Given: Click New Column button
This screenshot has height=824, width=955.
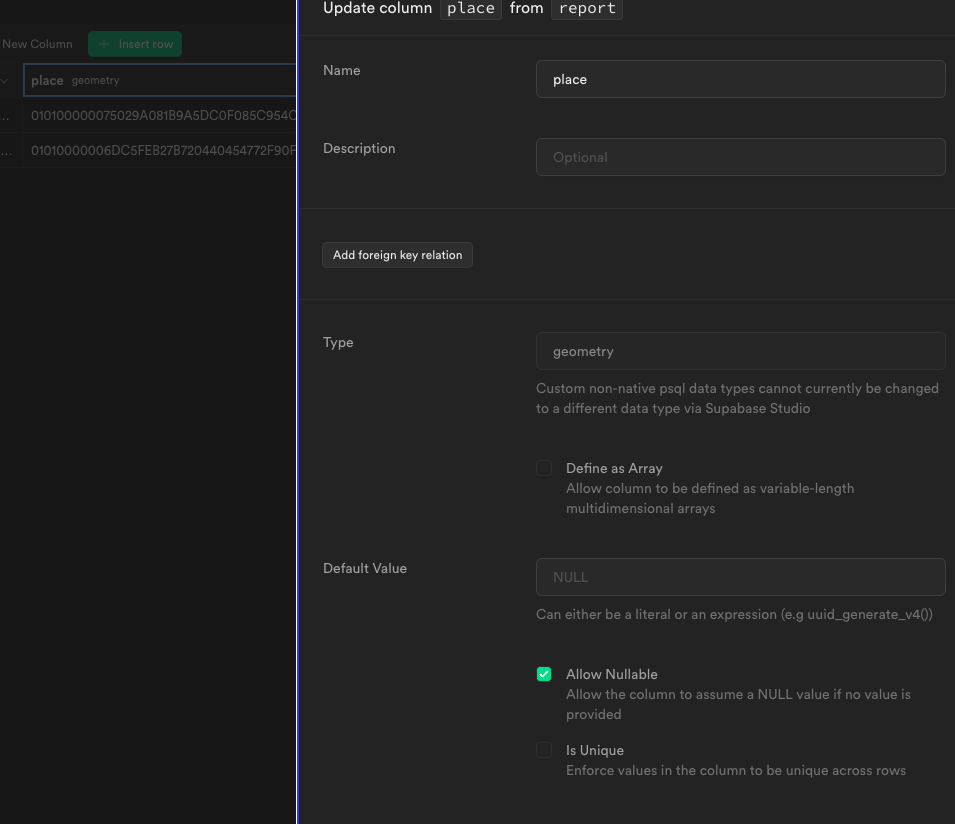Looking at the screenshot, I should (37, 44).
